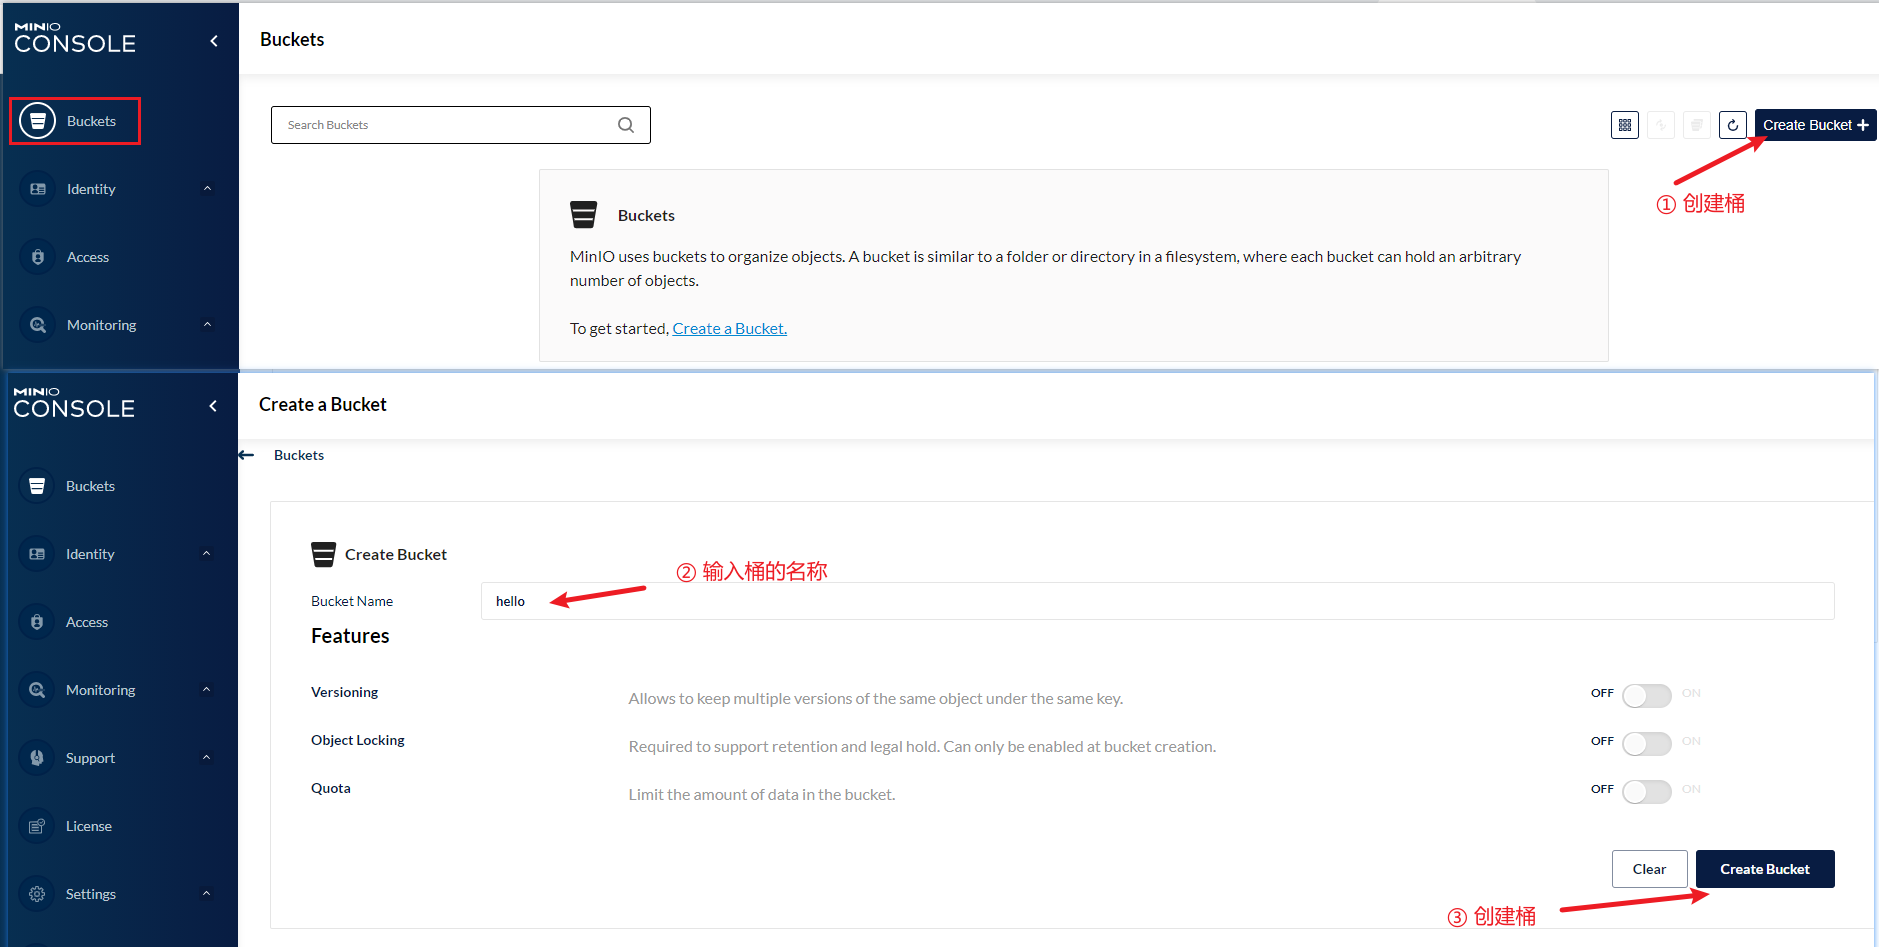
Task: Click the 'Create a Bucket' page title
Action: [323, 405]
